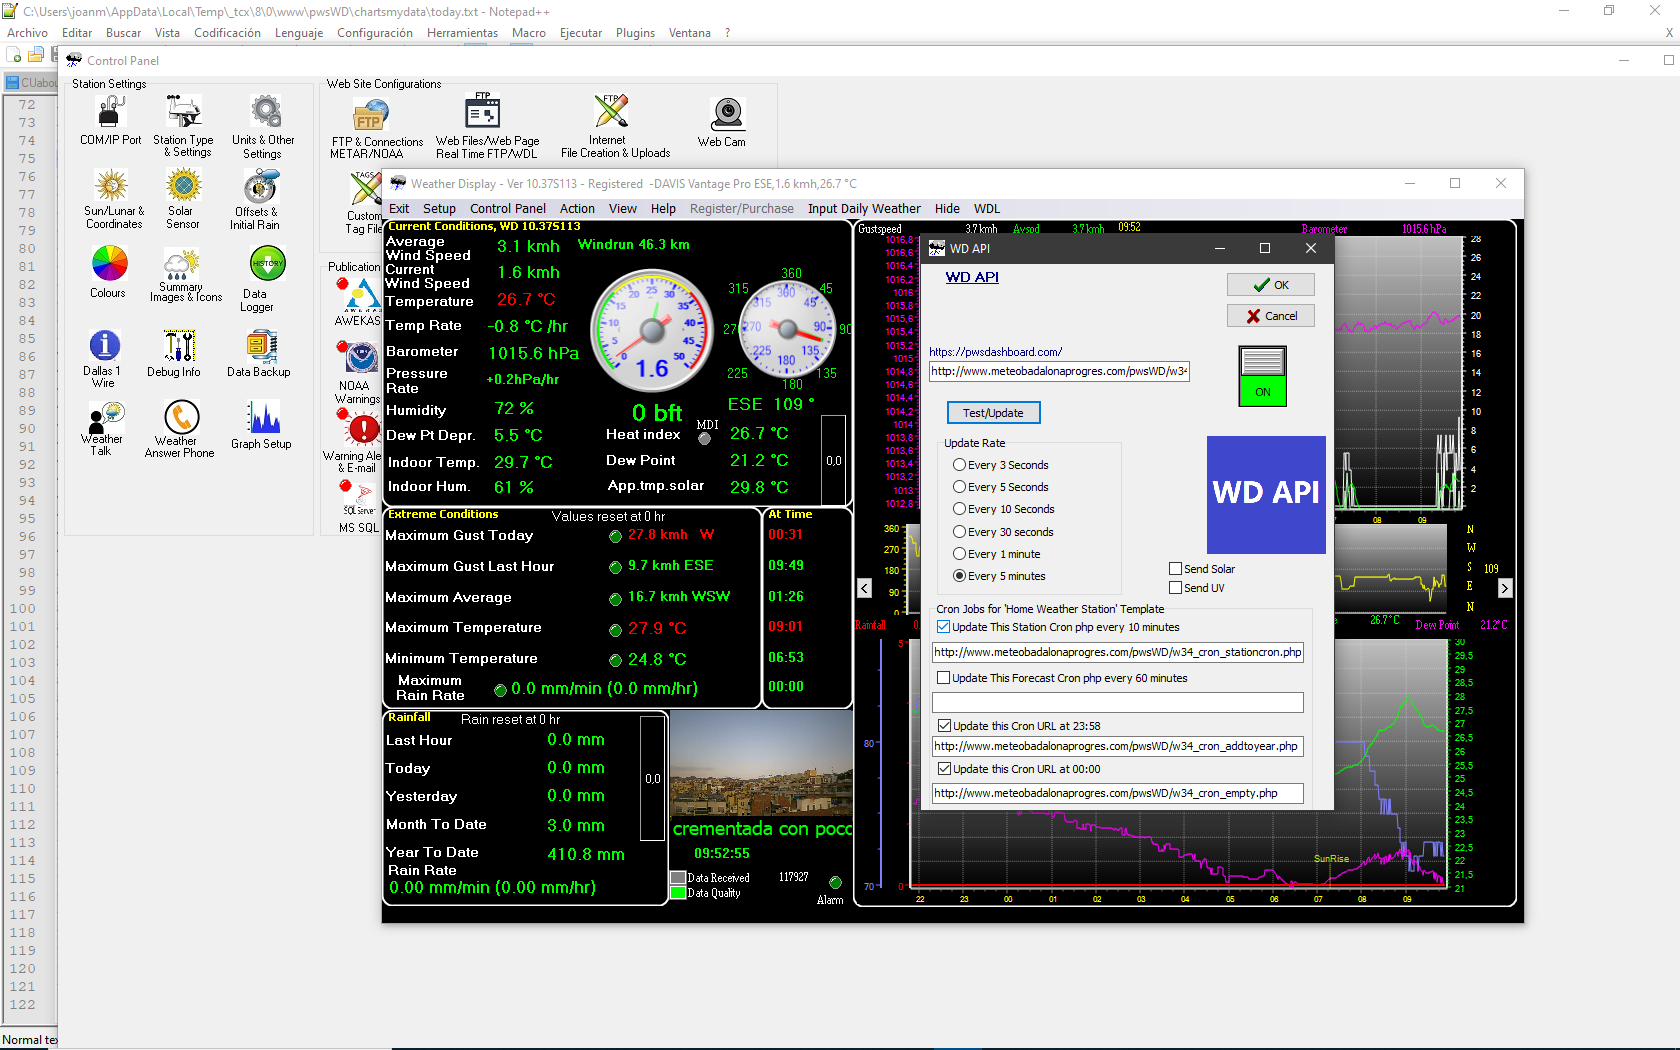Image resolution: width=1680 pixels, height=1050 pixels.
Task: Open the WDL menu
Action: 987,209
